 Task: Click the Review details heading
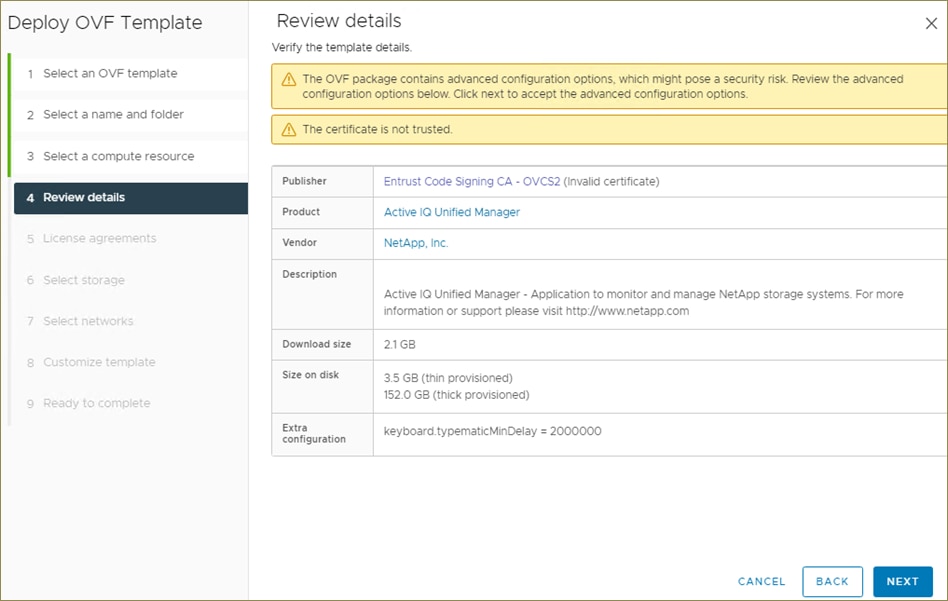(339, 21)
